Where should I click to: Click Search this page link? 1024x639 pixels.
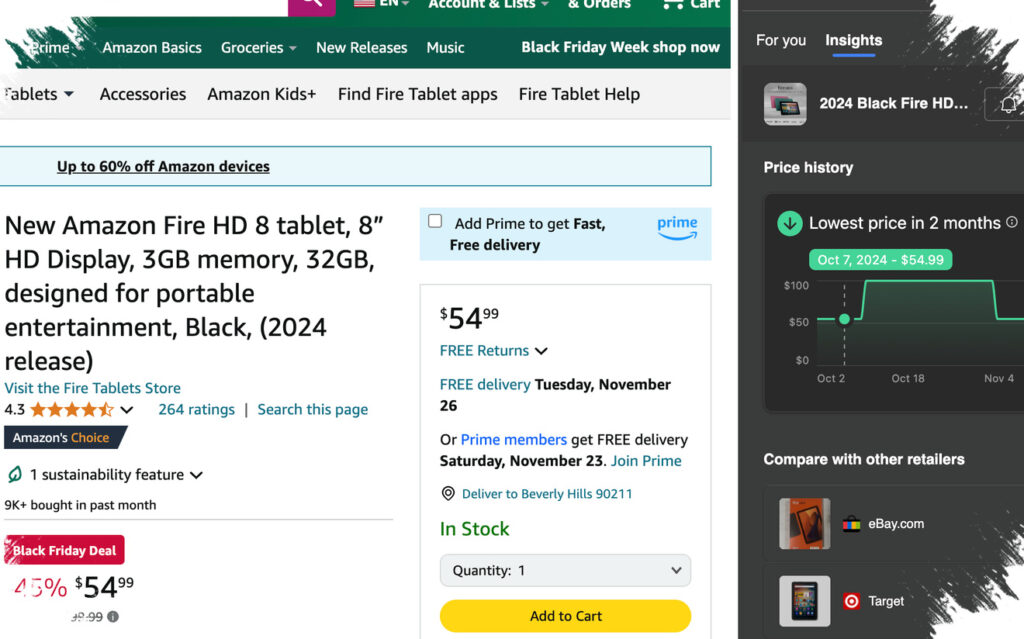coord(313,410)
